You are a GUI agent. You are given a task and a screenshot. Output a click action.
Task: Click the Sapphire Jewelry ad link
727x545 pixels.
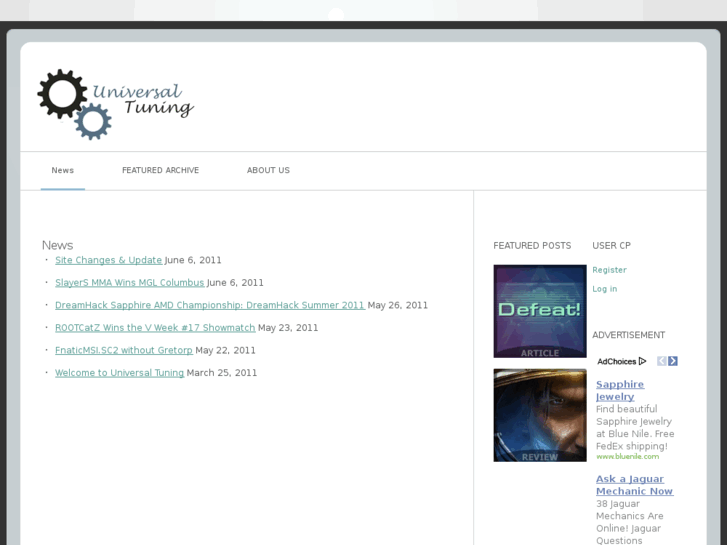point(620,391)
